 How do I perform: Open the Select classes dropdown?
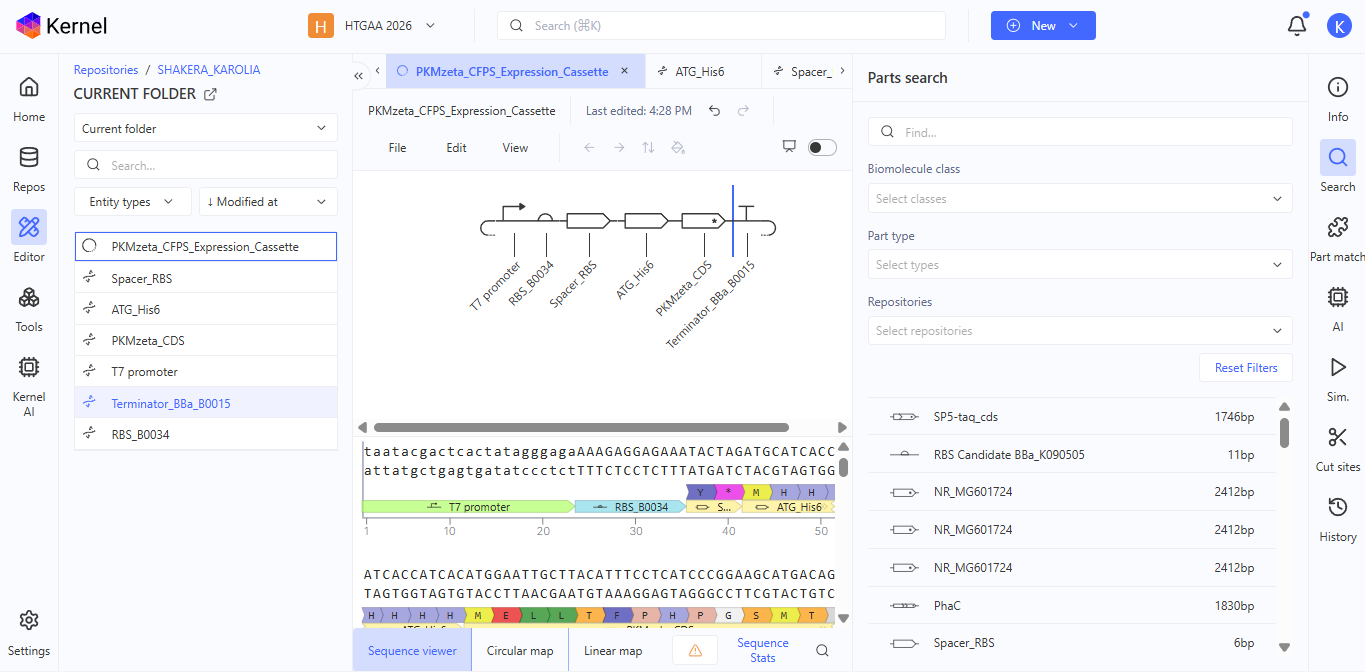[x=1080, y=198]
